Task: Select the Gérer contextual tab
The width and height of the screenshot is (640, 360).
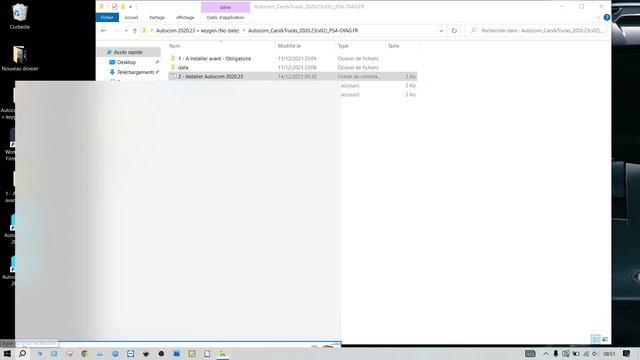Action: 225,7
